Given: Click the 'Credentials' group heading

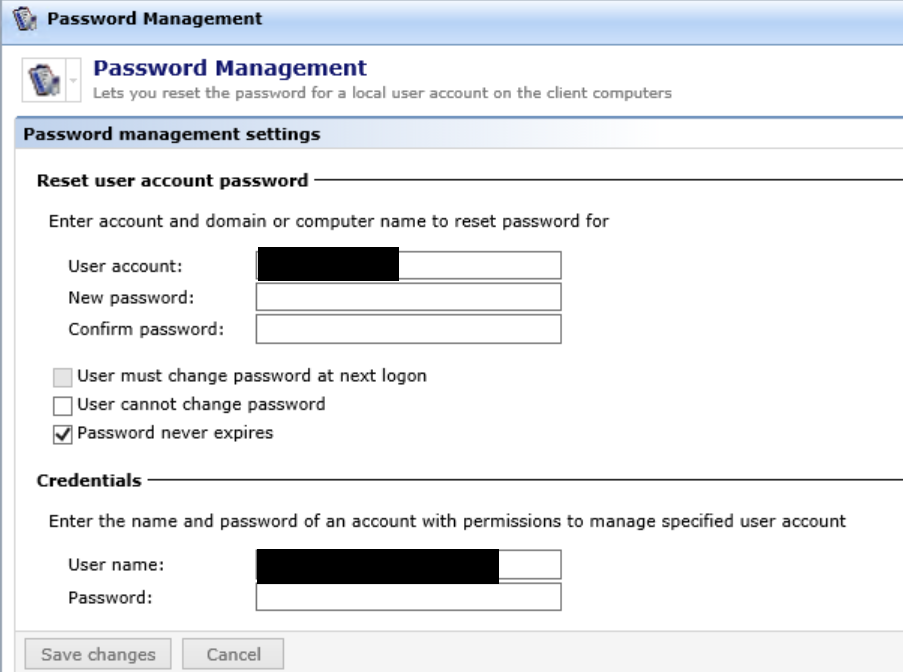Looking at the screenshot, I should 89,481.
